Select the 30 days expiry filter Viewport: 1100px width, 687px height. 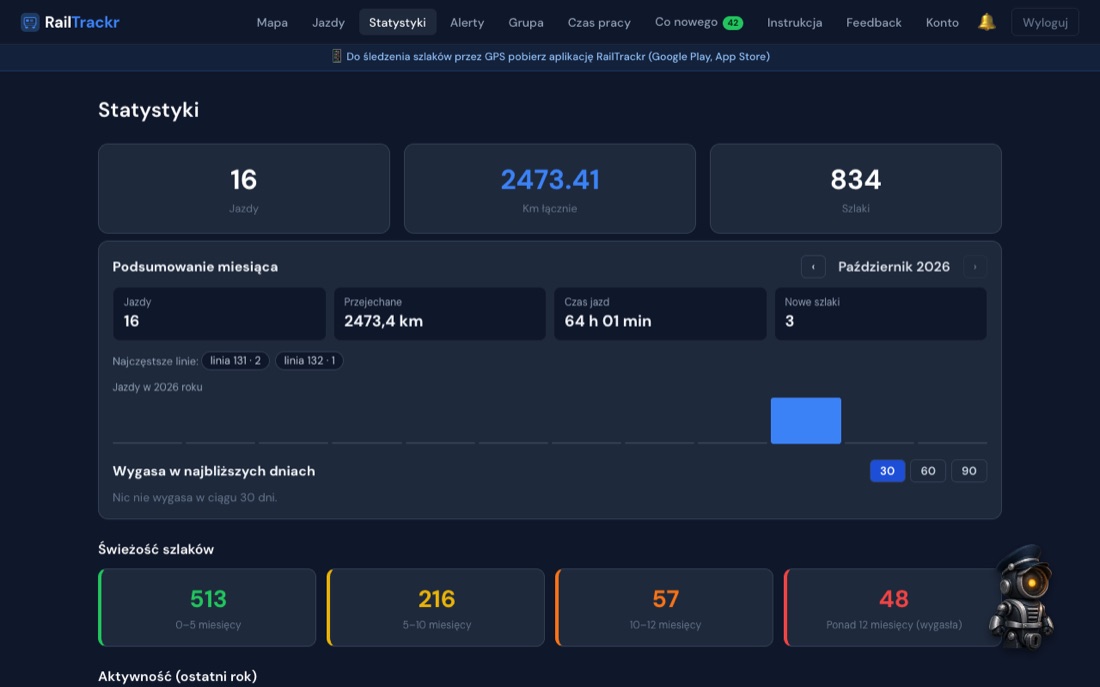(x=887, y=471)
